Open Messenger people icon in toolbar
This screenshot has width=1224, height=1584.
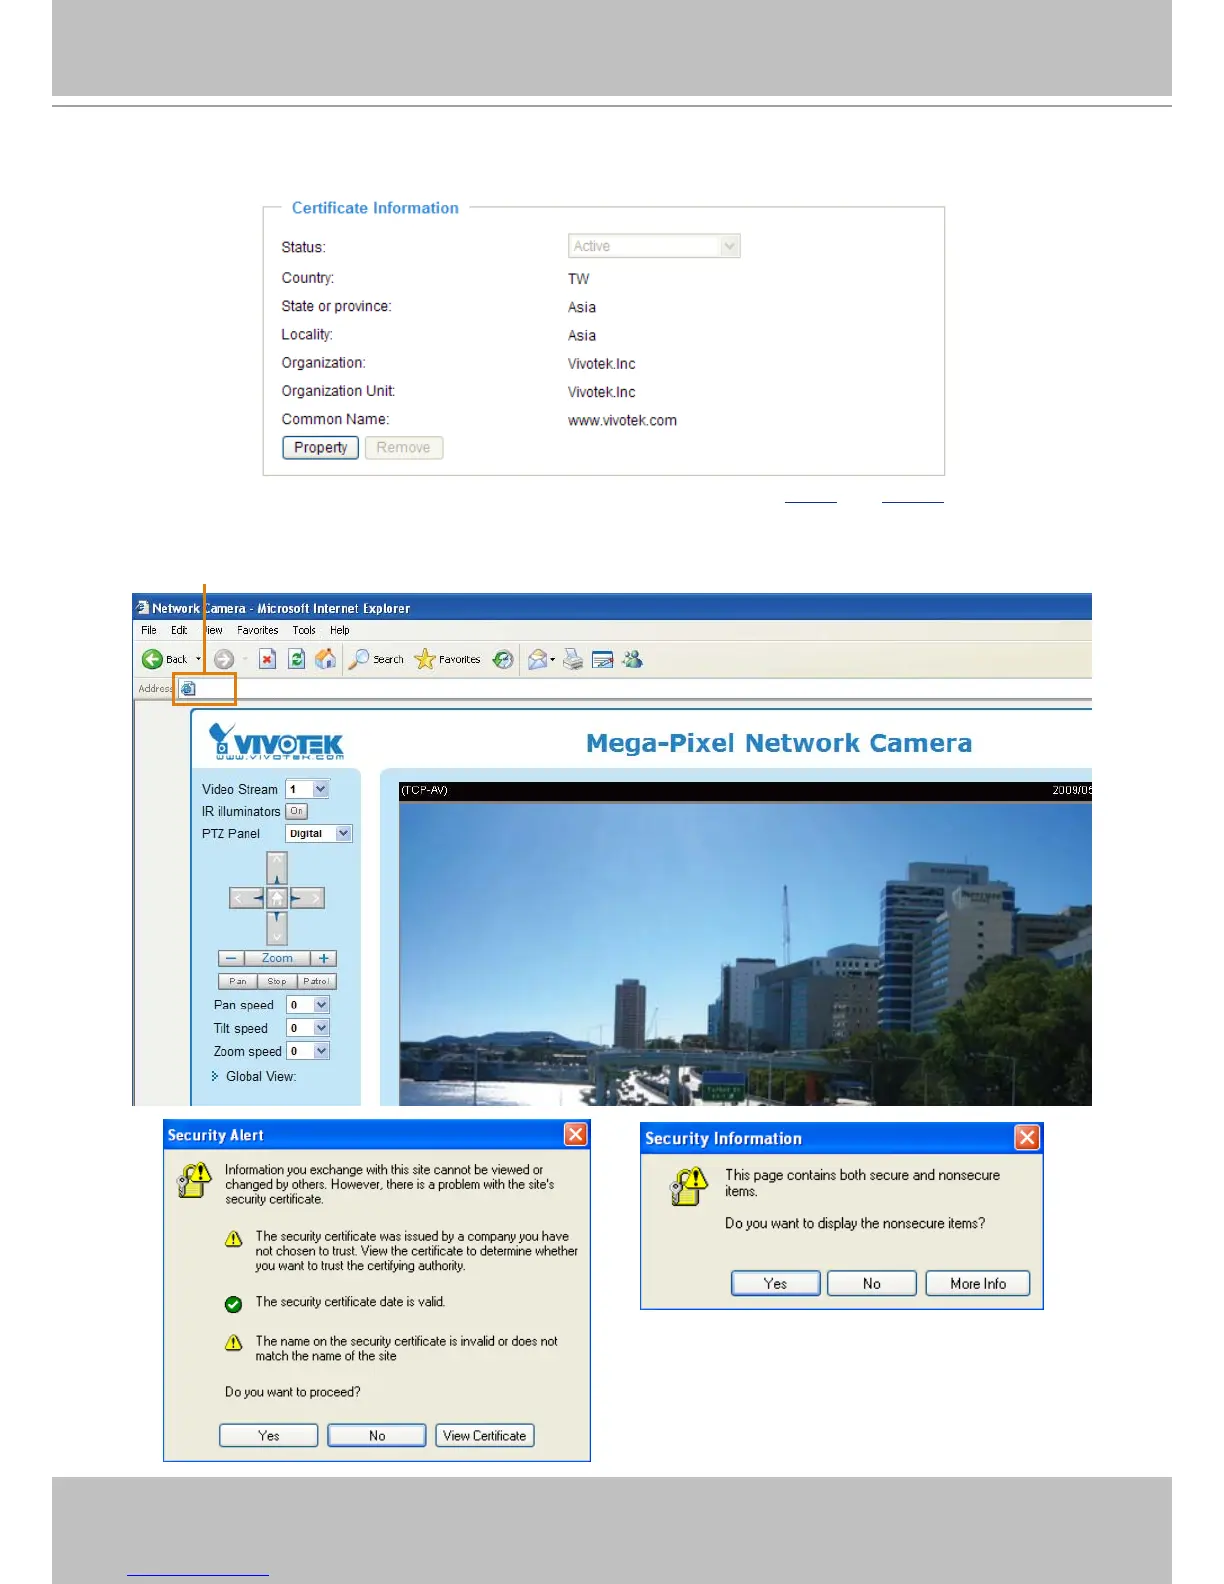pos(632,659)
